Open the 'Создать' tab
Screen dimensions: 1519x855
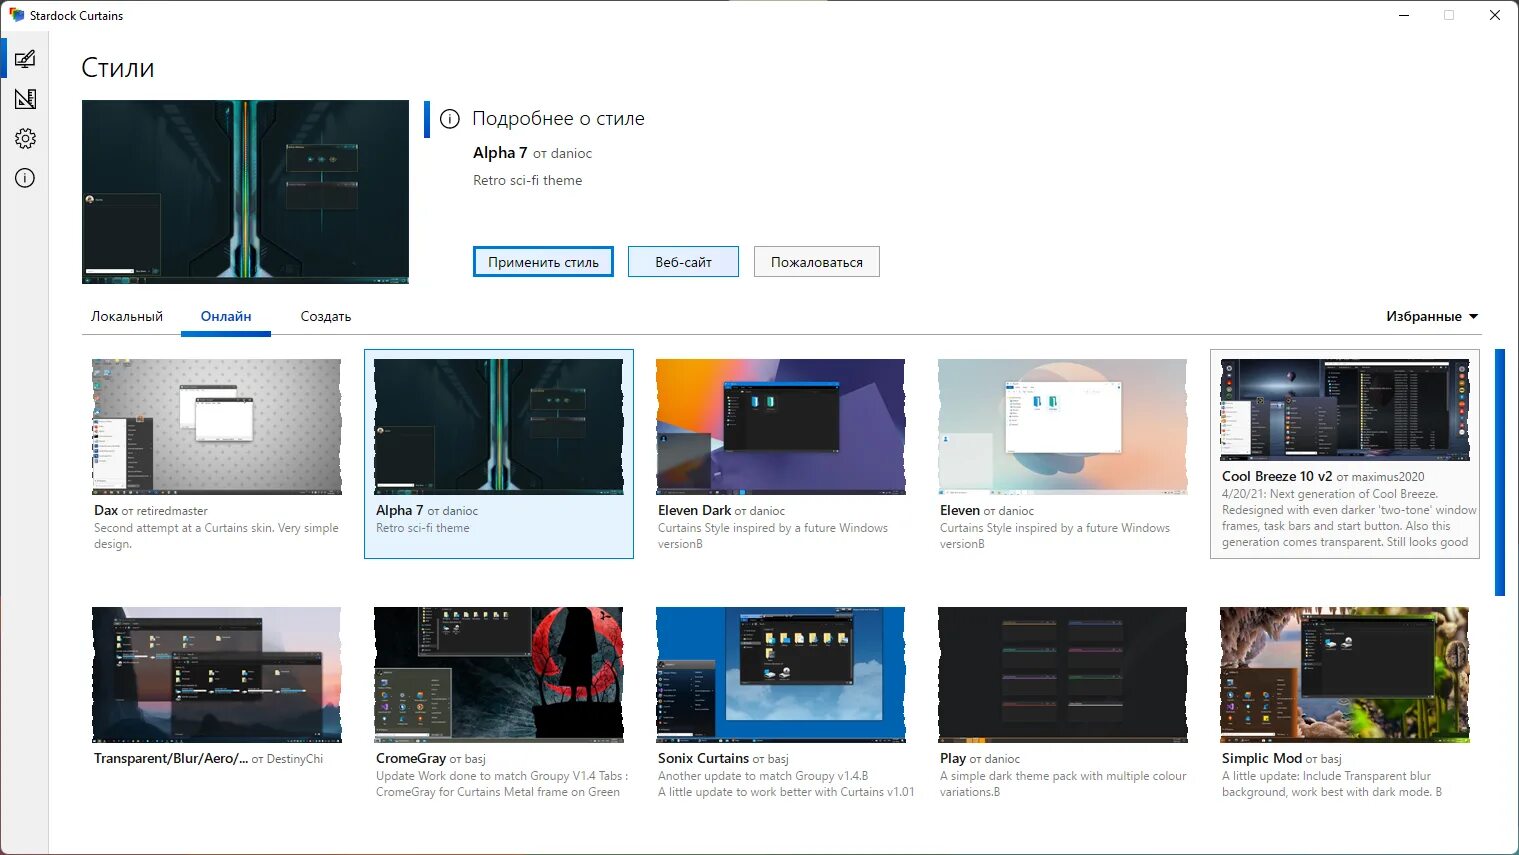[x=326, y=316]
